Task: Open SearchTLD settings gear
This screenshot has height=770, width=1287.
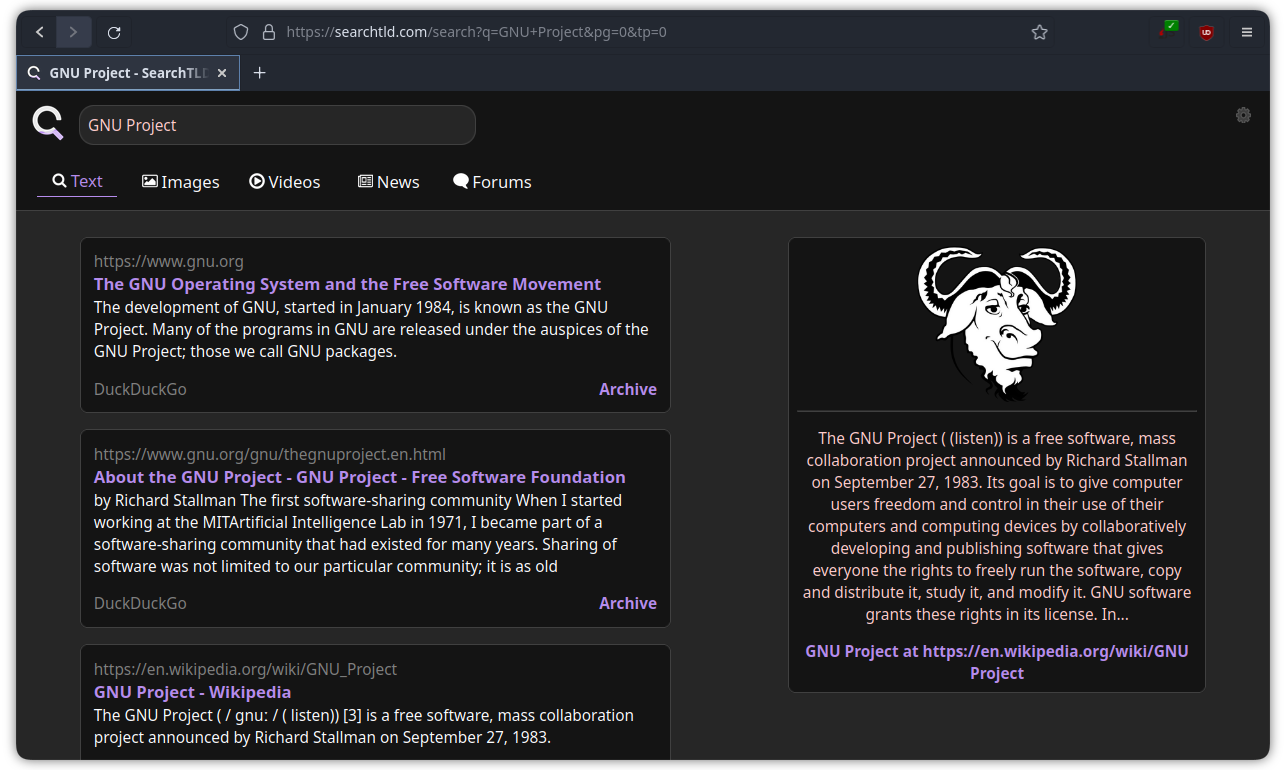Action: point(1243,115)
